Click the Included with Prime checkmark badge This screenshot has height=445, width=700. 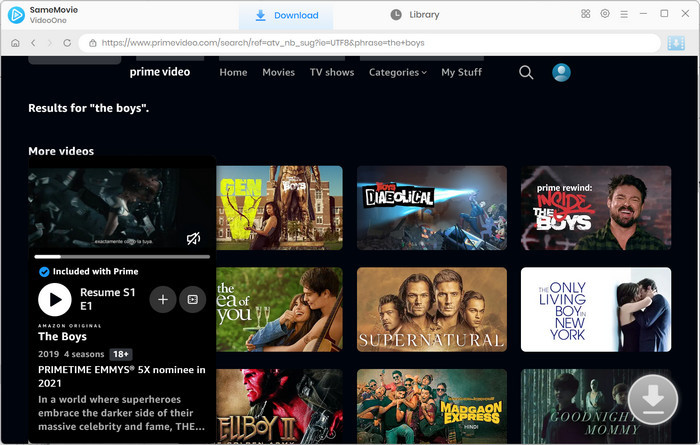44,271
